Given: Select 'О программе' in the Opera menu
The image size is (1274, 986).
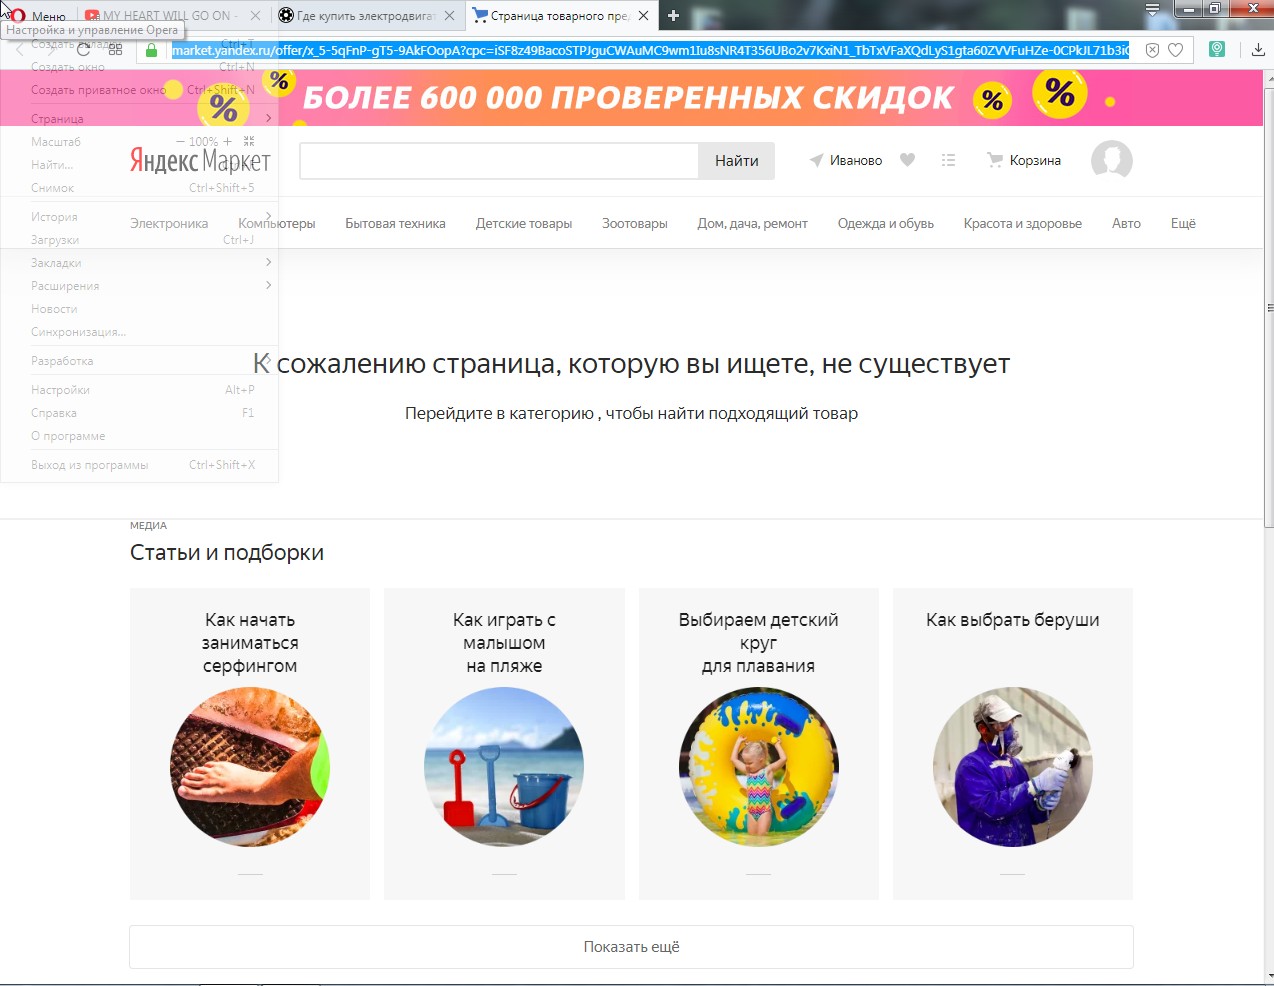Looking at the screenshot, I should click(139, 436).
